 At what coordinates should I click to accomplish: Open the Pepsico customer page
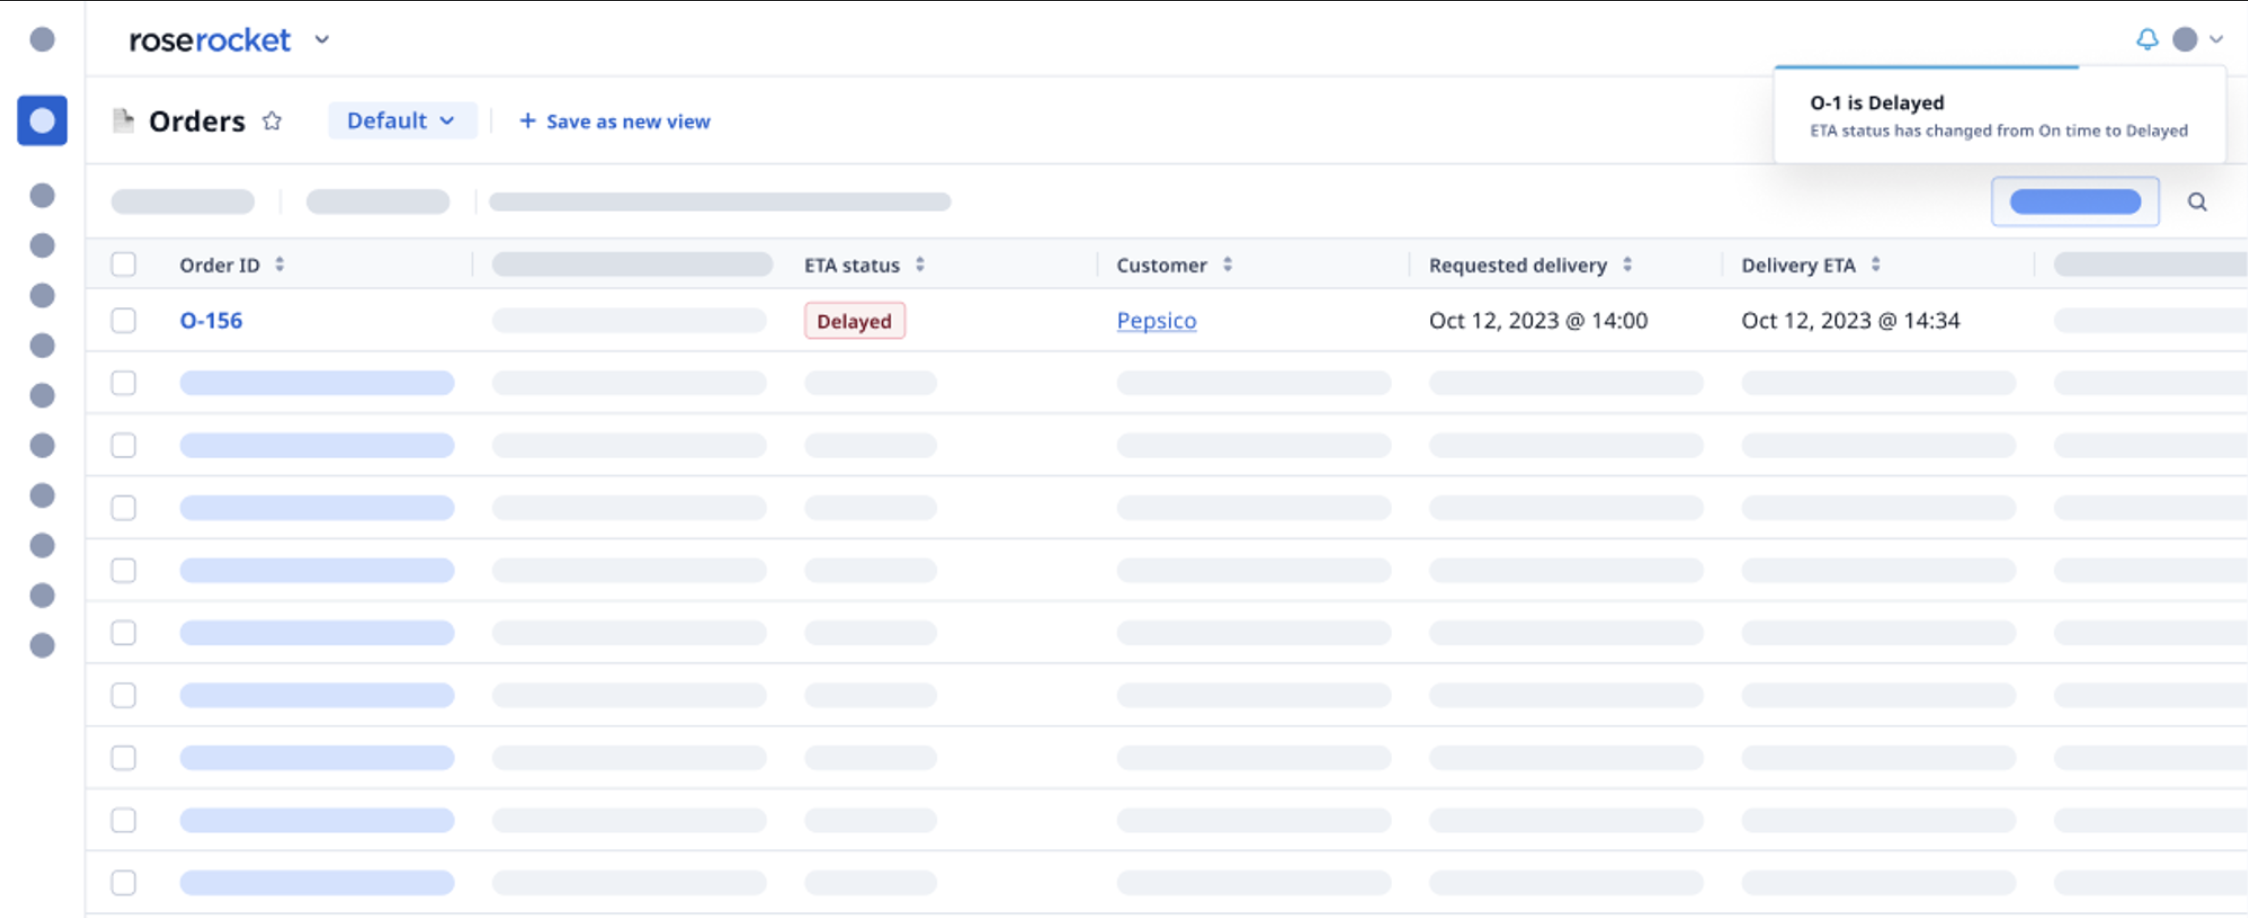(x=1156, y=320)
